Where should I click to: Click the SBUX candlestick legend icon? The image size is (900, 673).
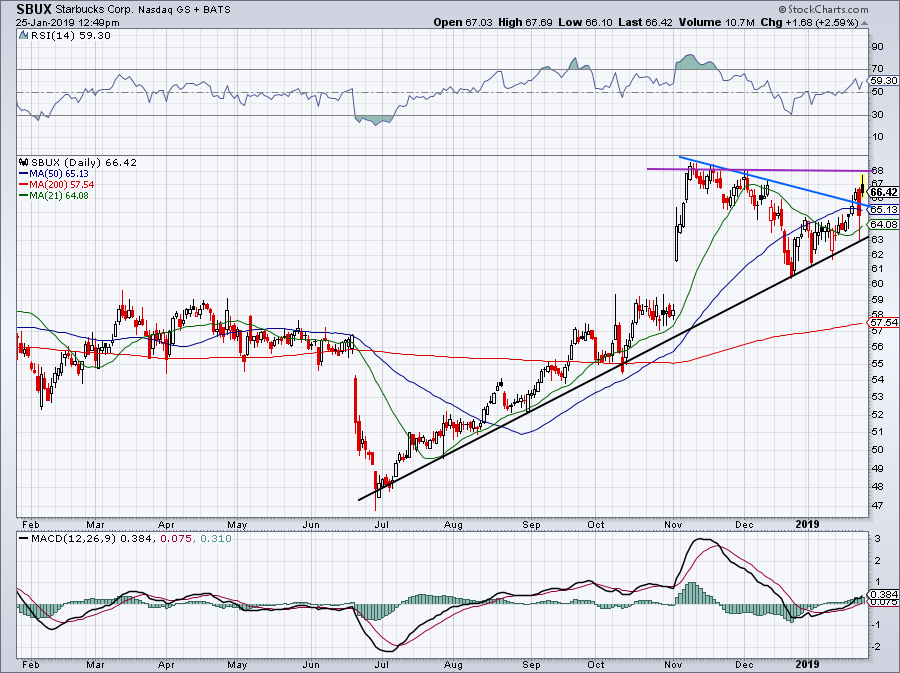coord(24,162)
